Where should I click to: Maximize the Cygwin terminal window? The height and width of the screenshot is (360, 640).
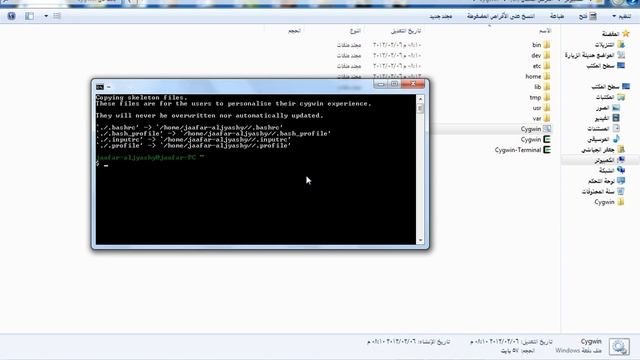[394, 84]
